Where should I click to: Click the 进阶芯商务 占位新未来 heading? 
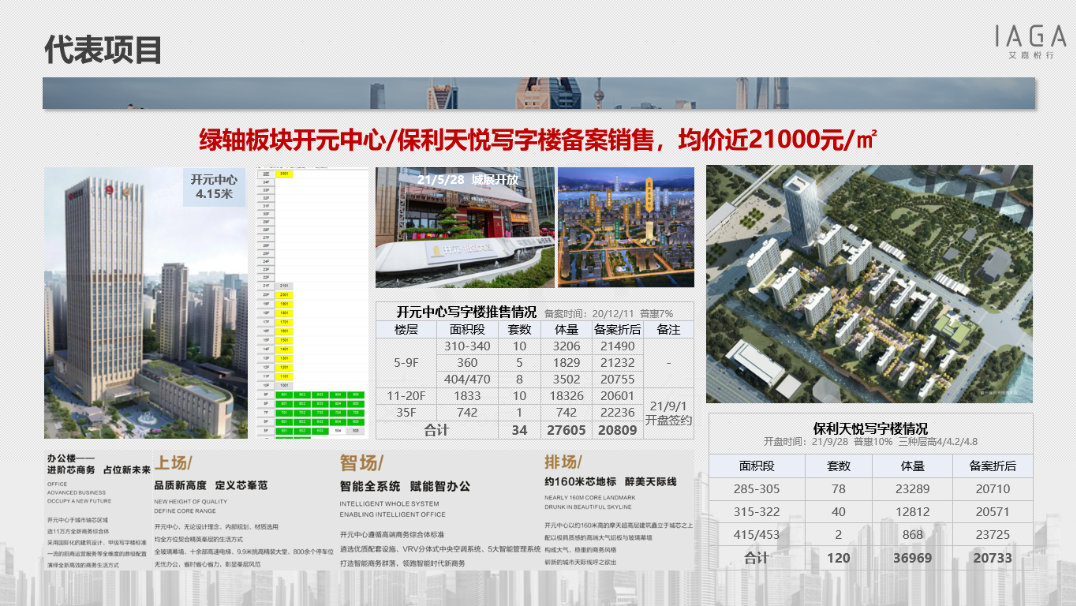pyautogui.click(x=98, y=470)
